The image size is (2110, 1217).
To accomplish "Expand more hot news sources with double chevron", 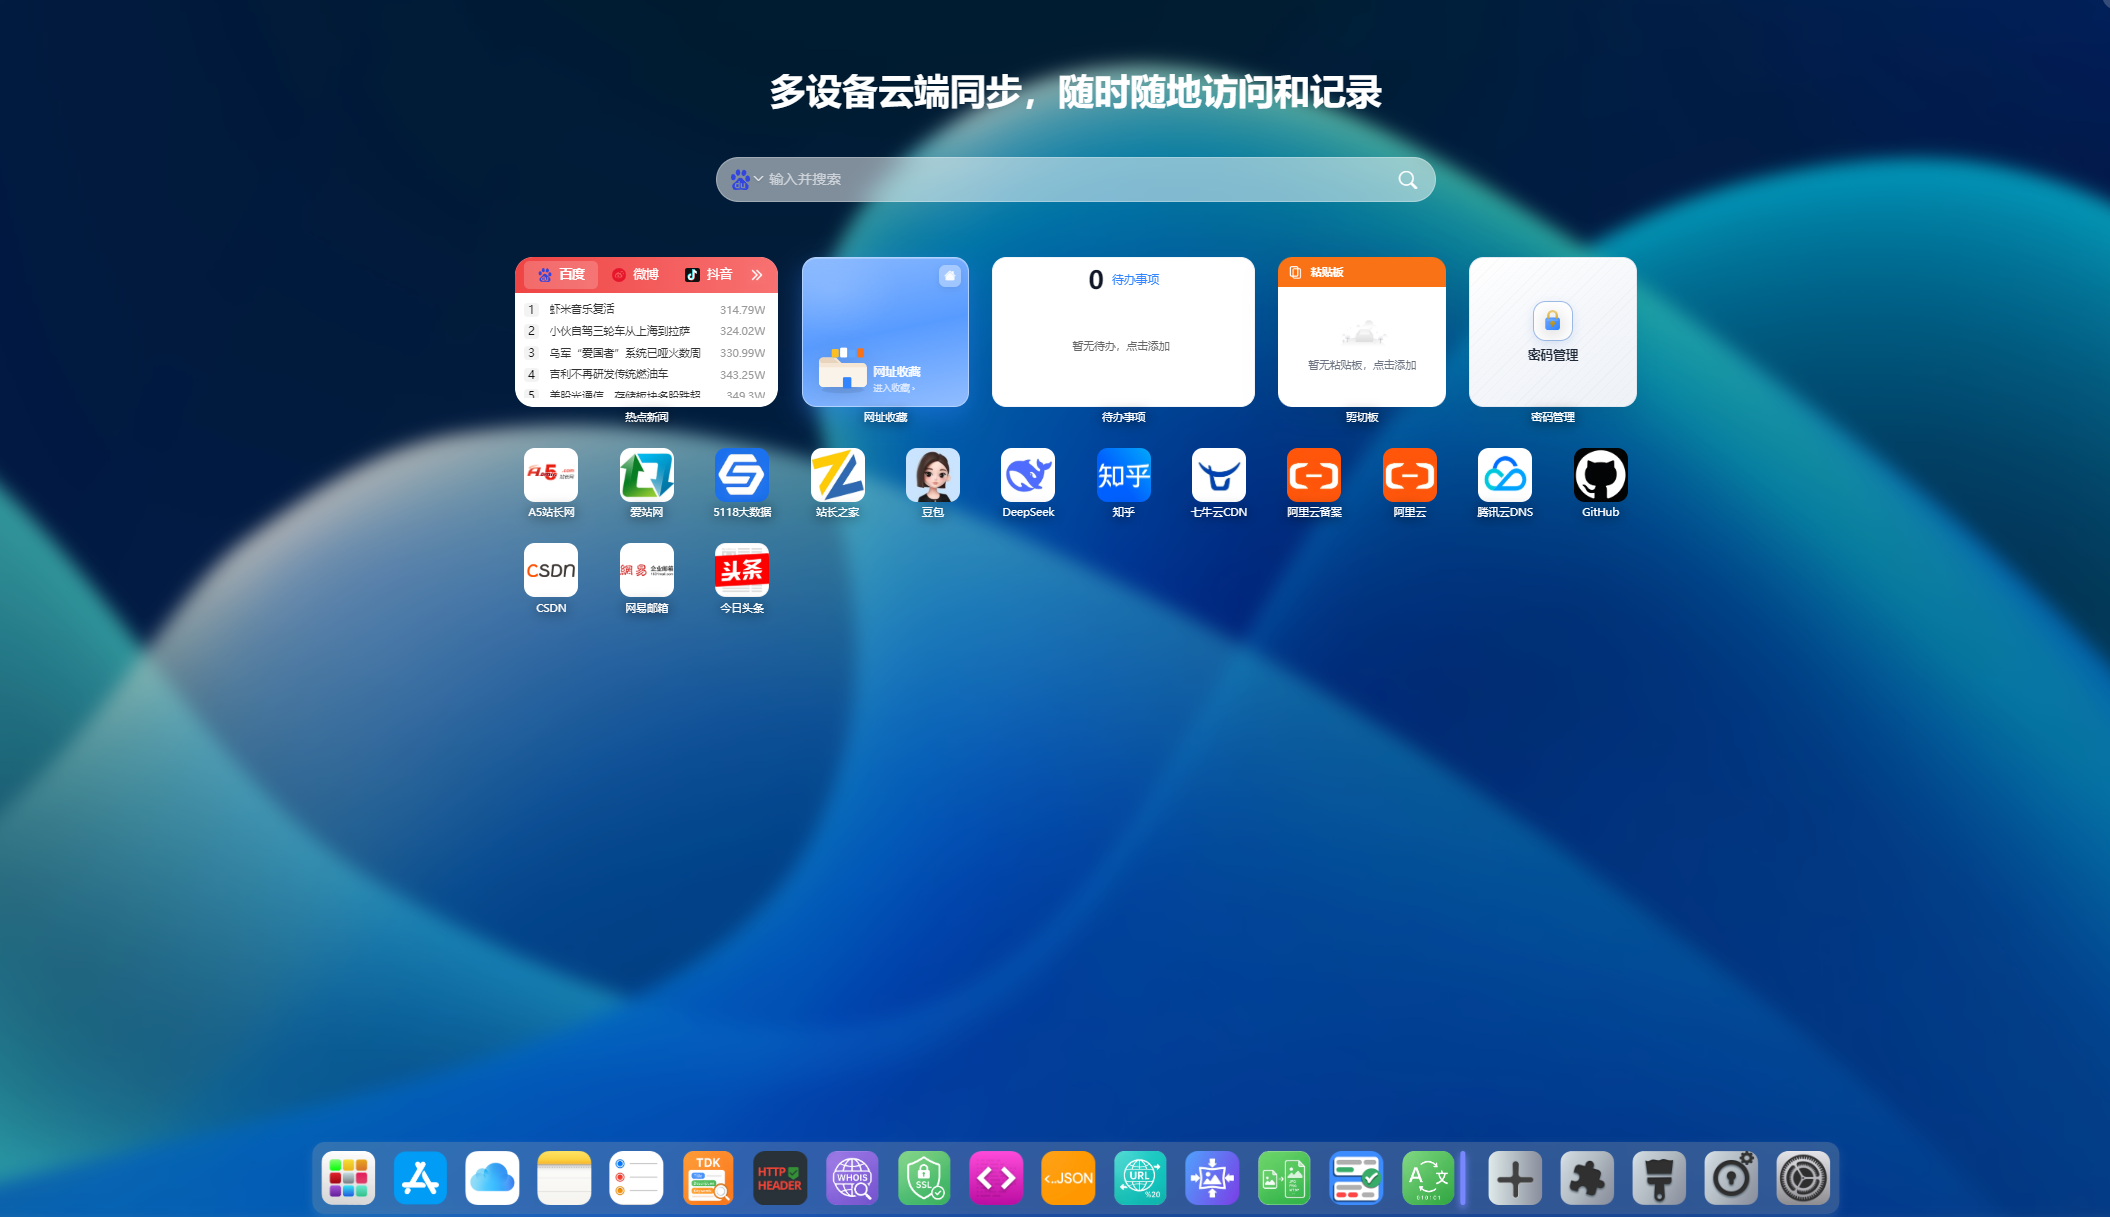I will (x=757, y=275).
